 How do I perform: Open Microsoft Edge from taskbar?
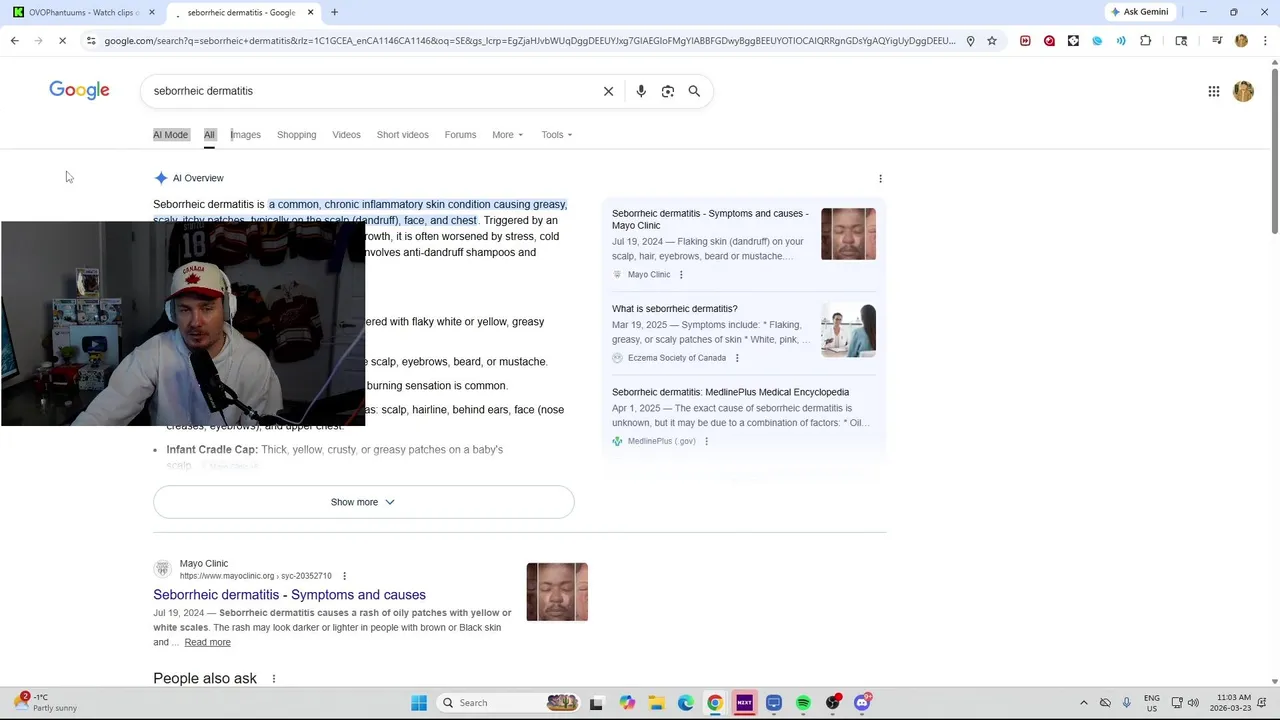click(686, 703)
